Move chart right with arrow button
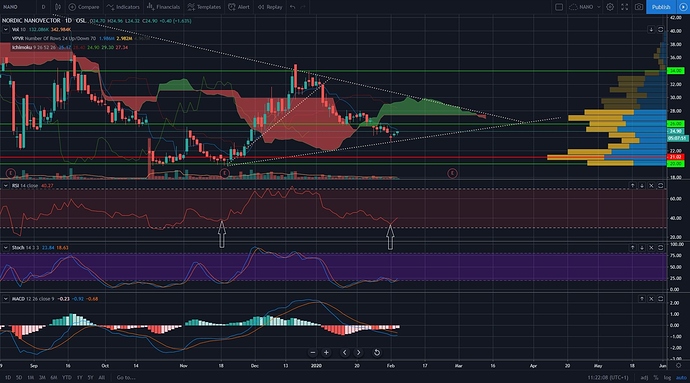Viewport: 690px width, 383px height. (358, 352)
